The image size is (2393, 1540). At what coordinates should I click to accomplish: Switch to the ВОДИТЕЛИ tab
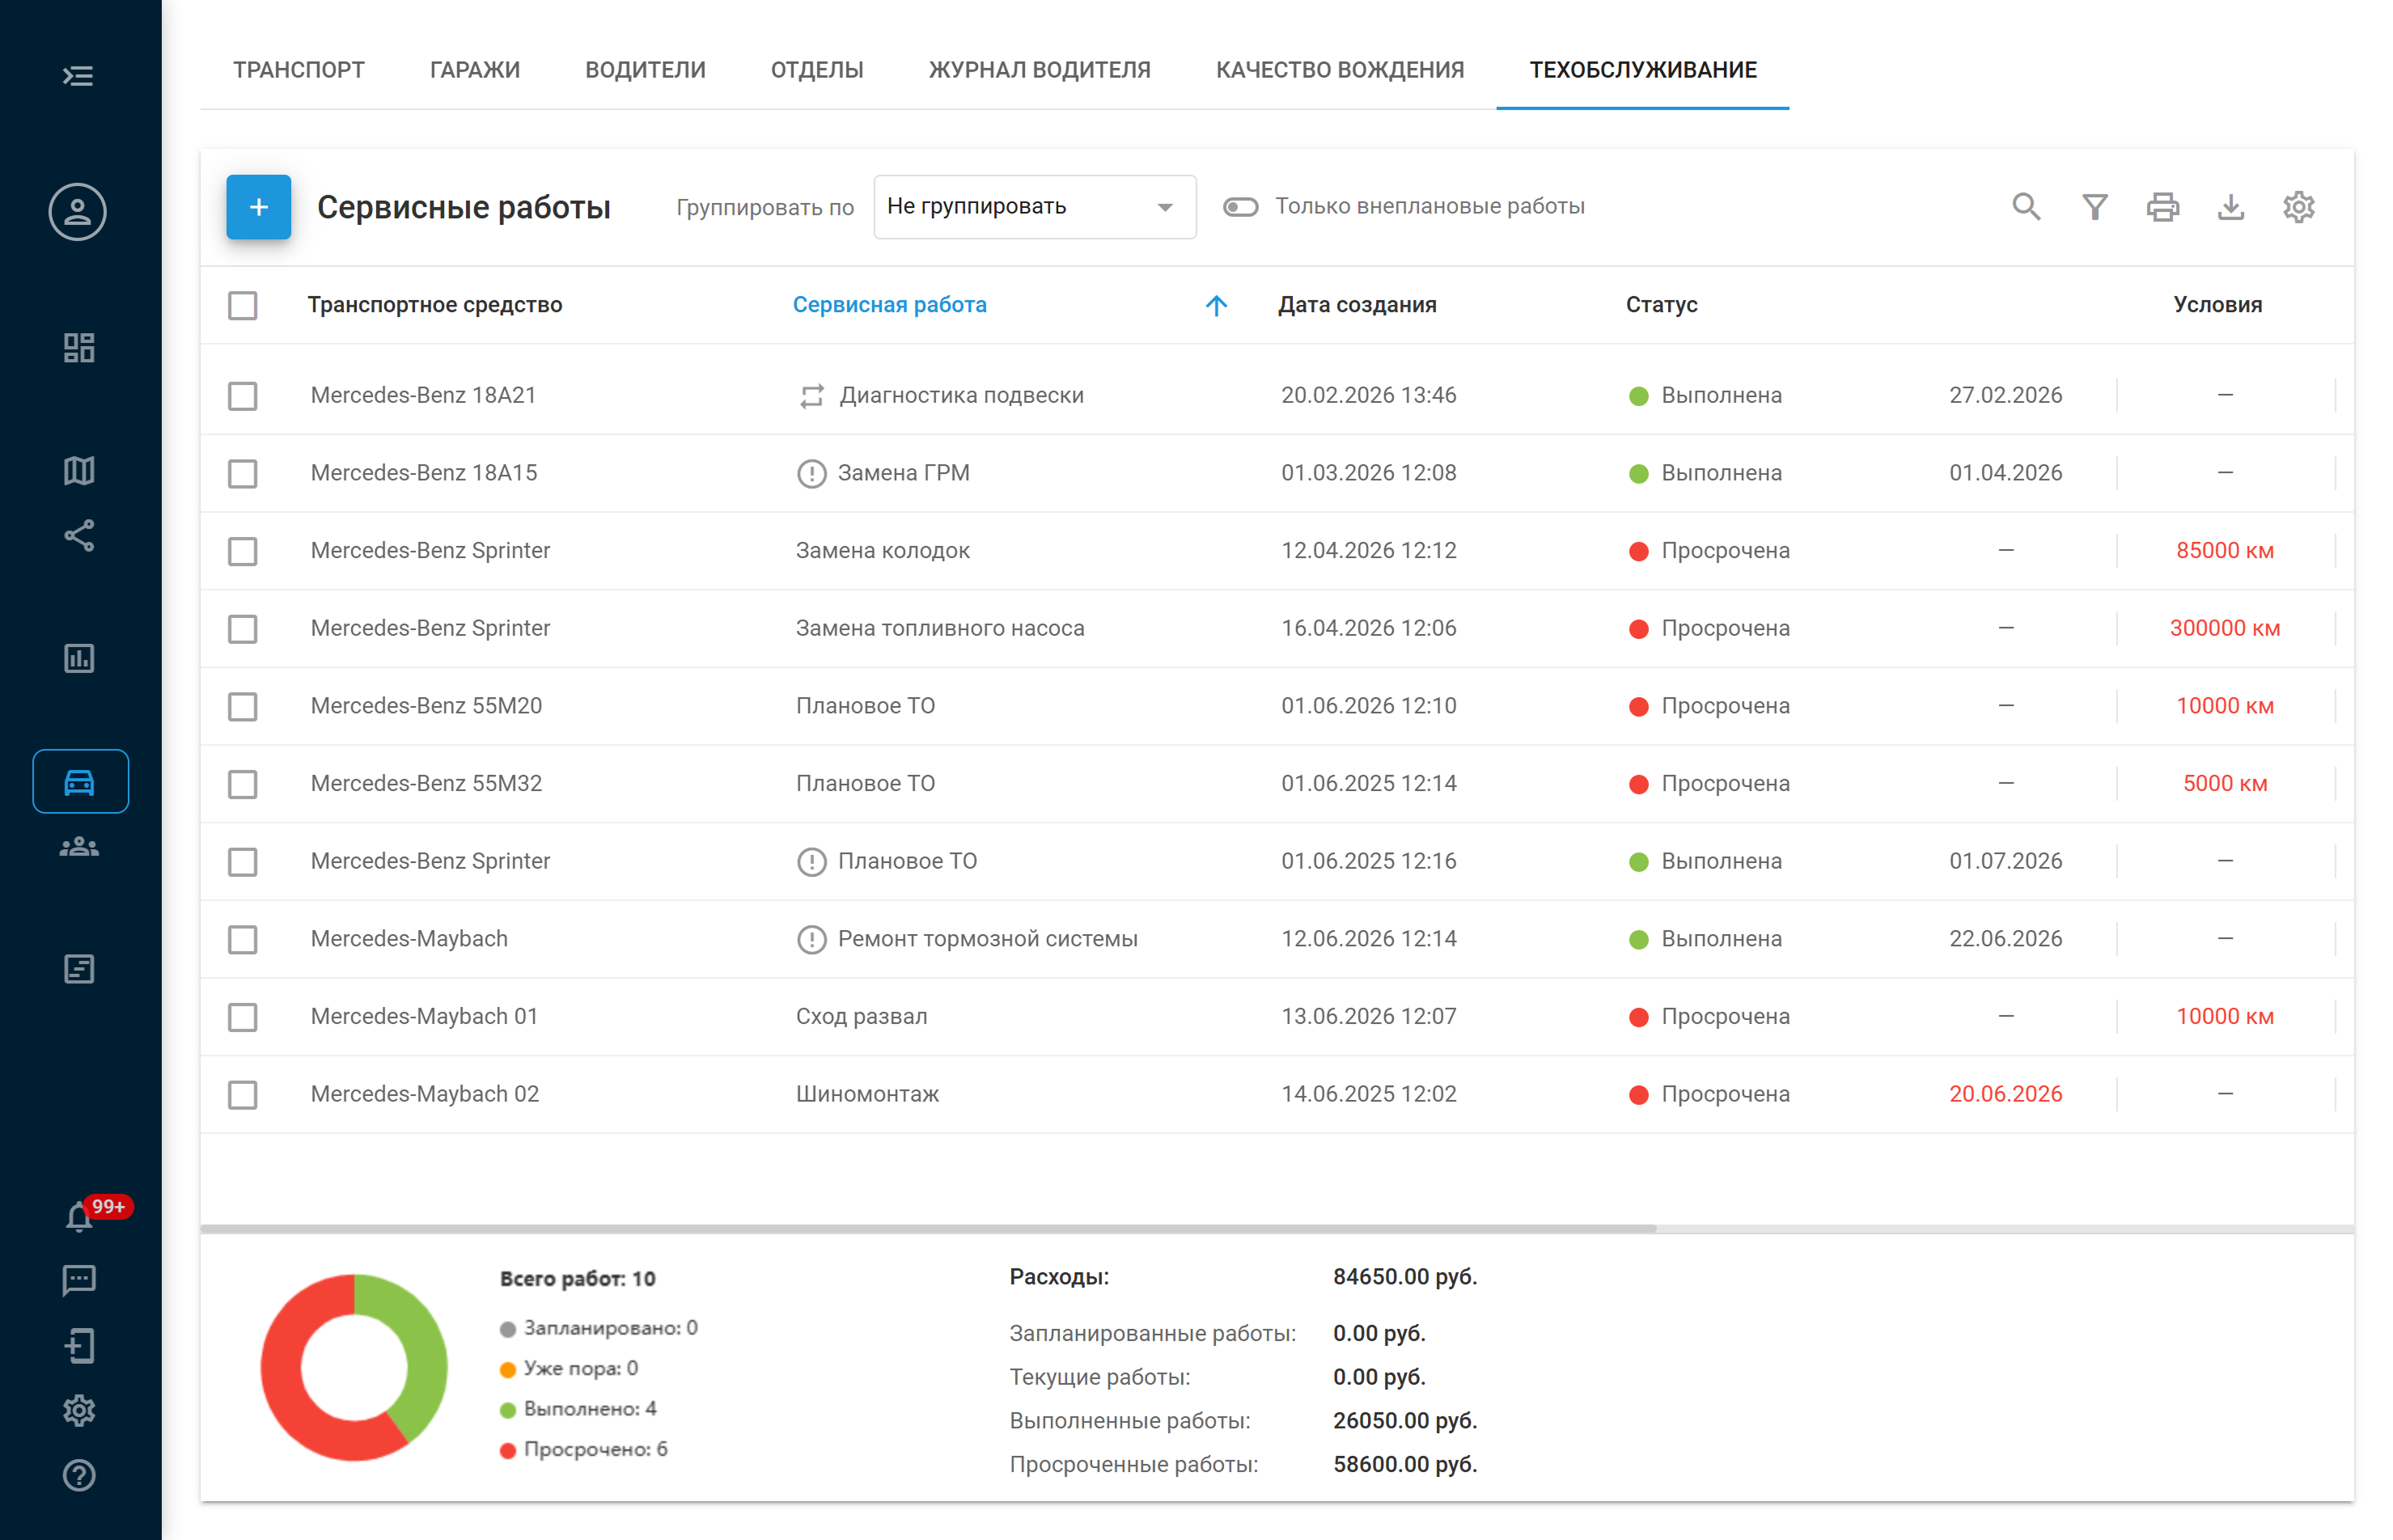[645, 70]
